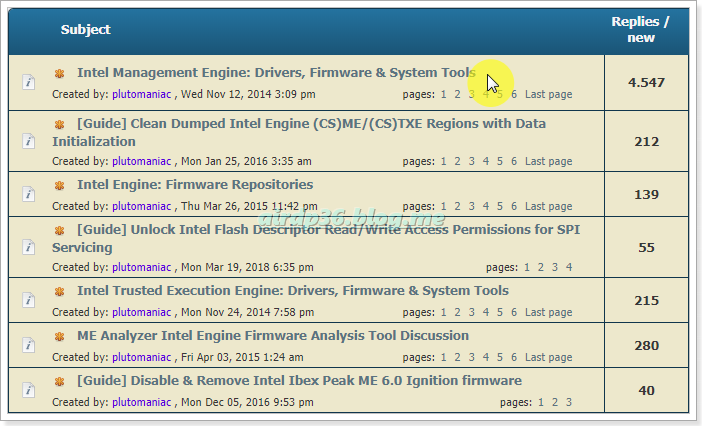The width and height of the screenshot is (702, 426).
Task: Go to page 1 of Ibex Peak ME 6.0 thread
Action: pos(541,402)
